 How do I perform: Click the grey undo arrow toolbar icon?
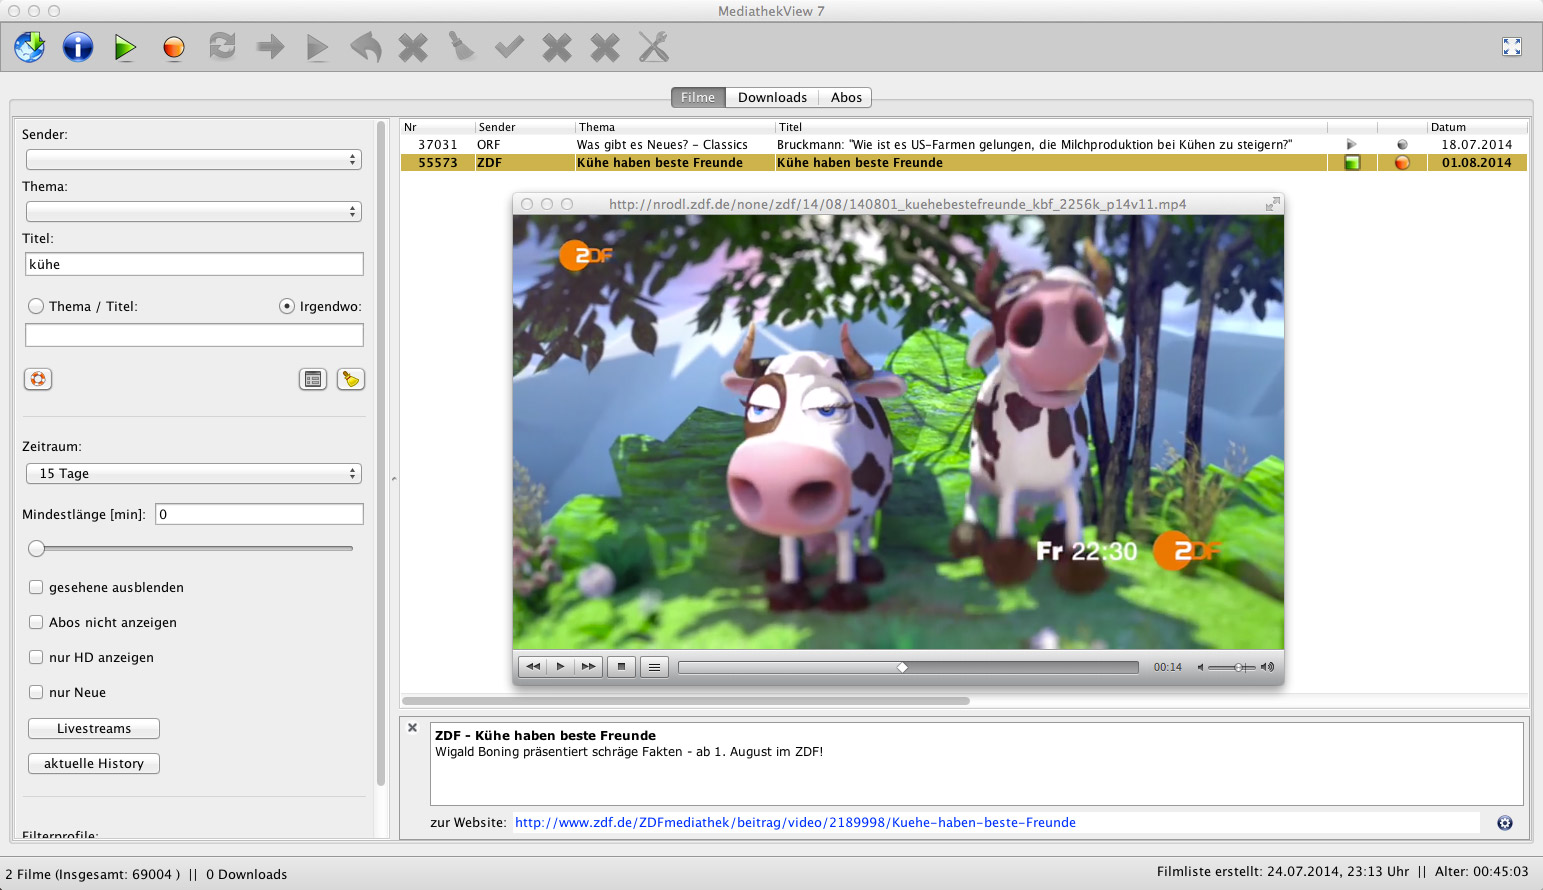pos(365,47)
